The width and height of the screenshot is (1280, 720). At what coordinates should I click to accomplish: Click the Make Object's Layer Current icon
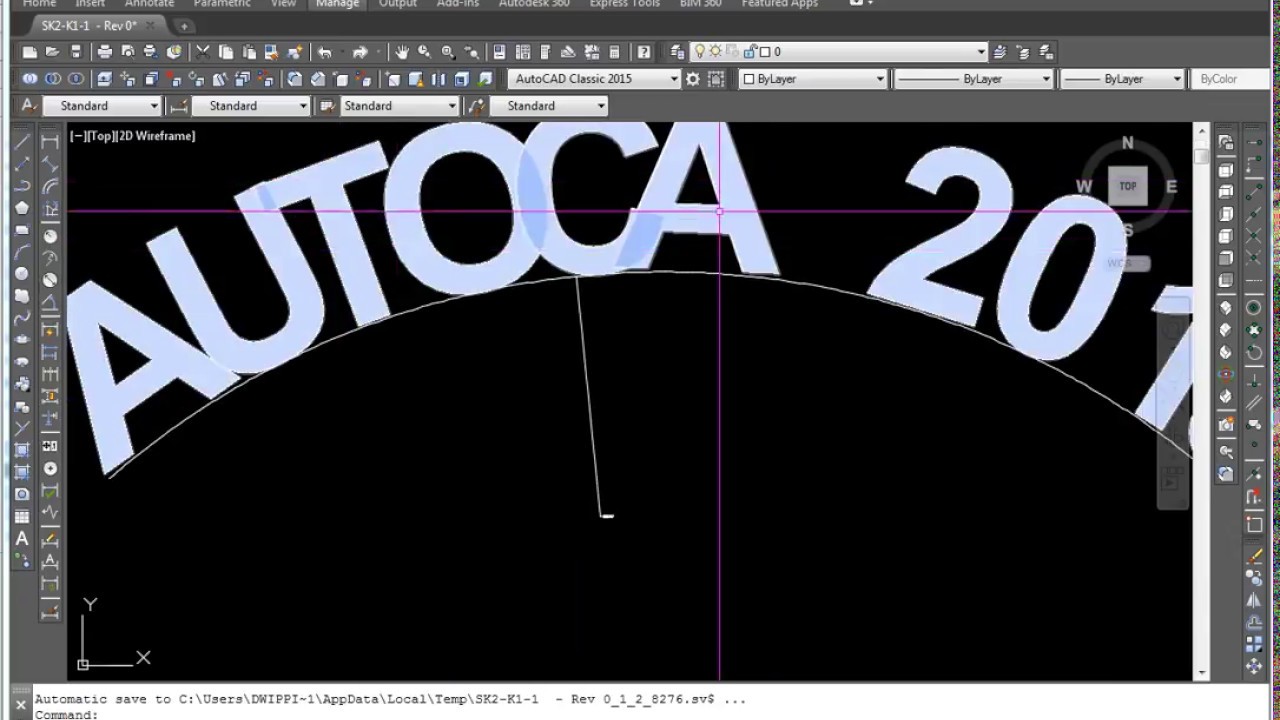(x=1000, y=52)
